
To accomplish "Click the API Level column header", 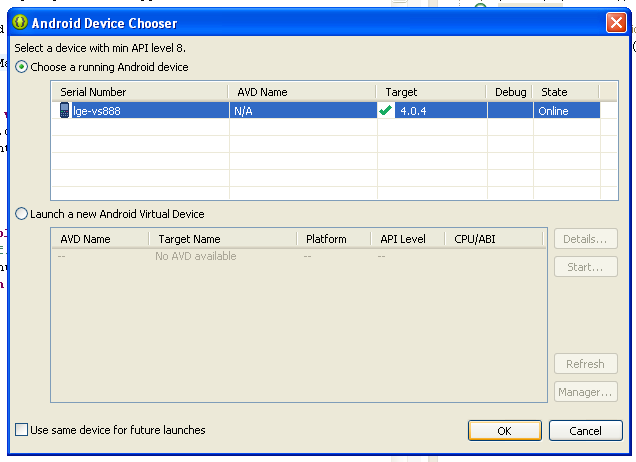I will (x=408, y=239).
